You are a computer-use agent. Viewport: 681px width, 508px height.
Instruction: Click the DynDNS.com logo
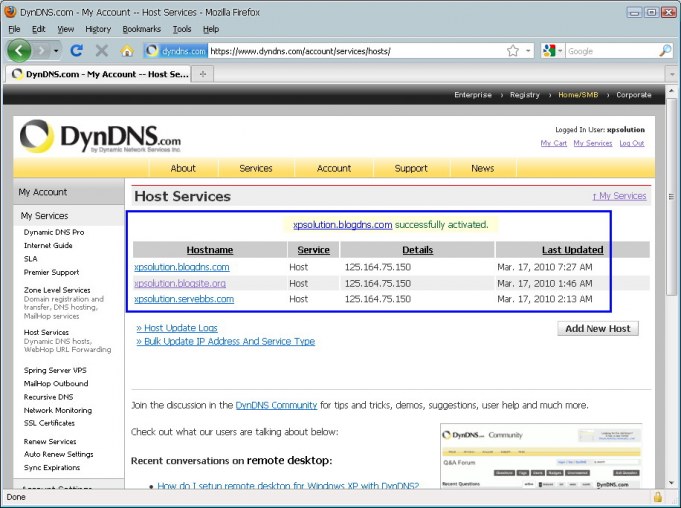pos(100,137)
